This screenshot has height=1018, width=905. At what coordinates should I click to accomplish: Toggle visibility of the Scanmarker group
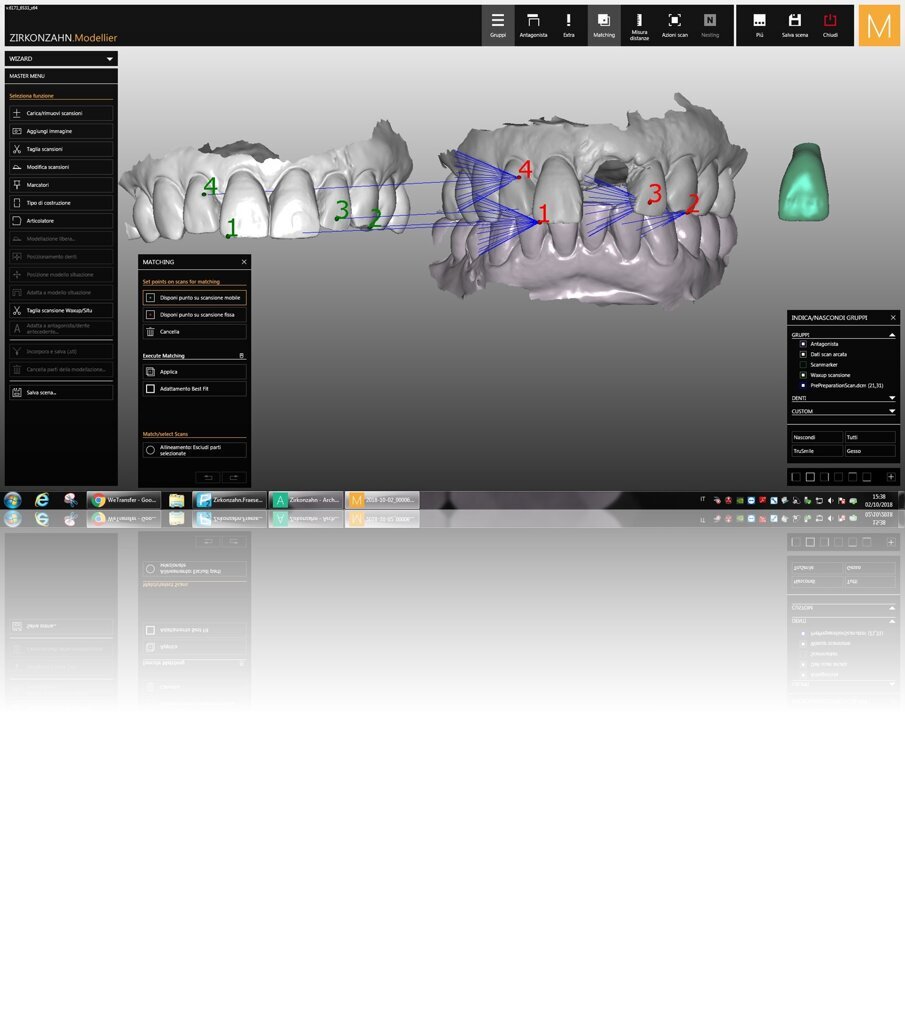802,365
